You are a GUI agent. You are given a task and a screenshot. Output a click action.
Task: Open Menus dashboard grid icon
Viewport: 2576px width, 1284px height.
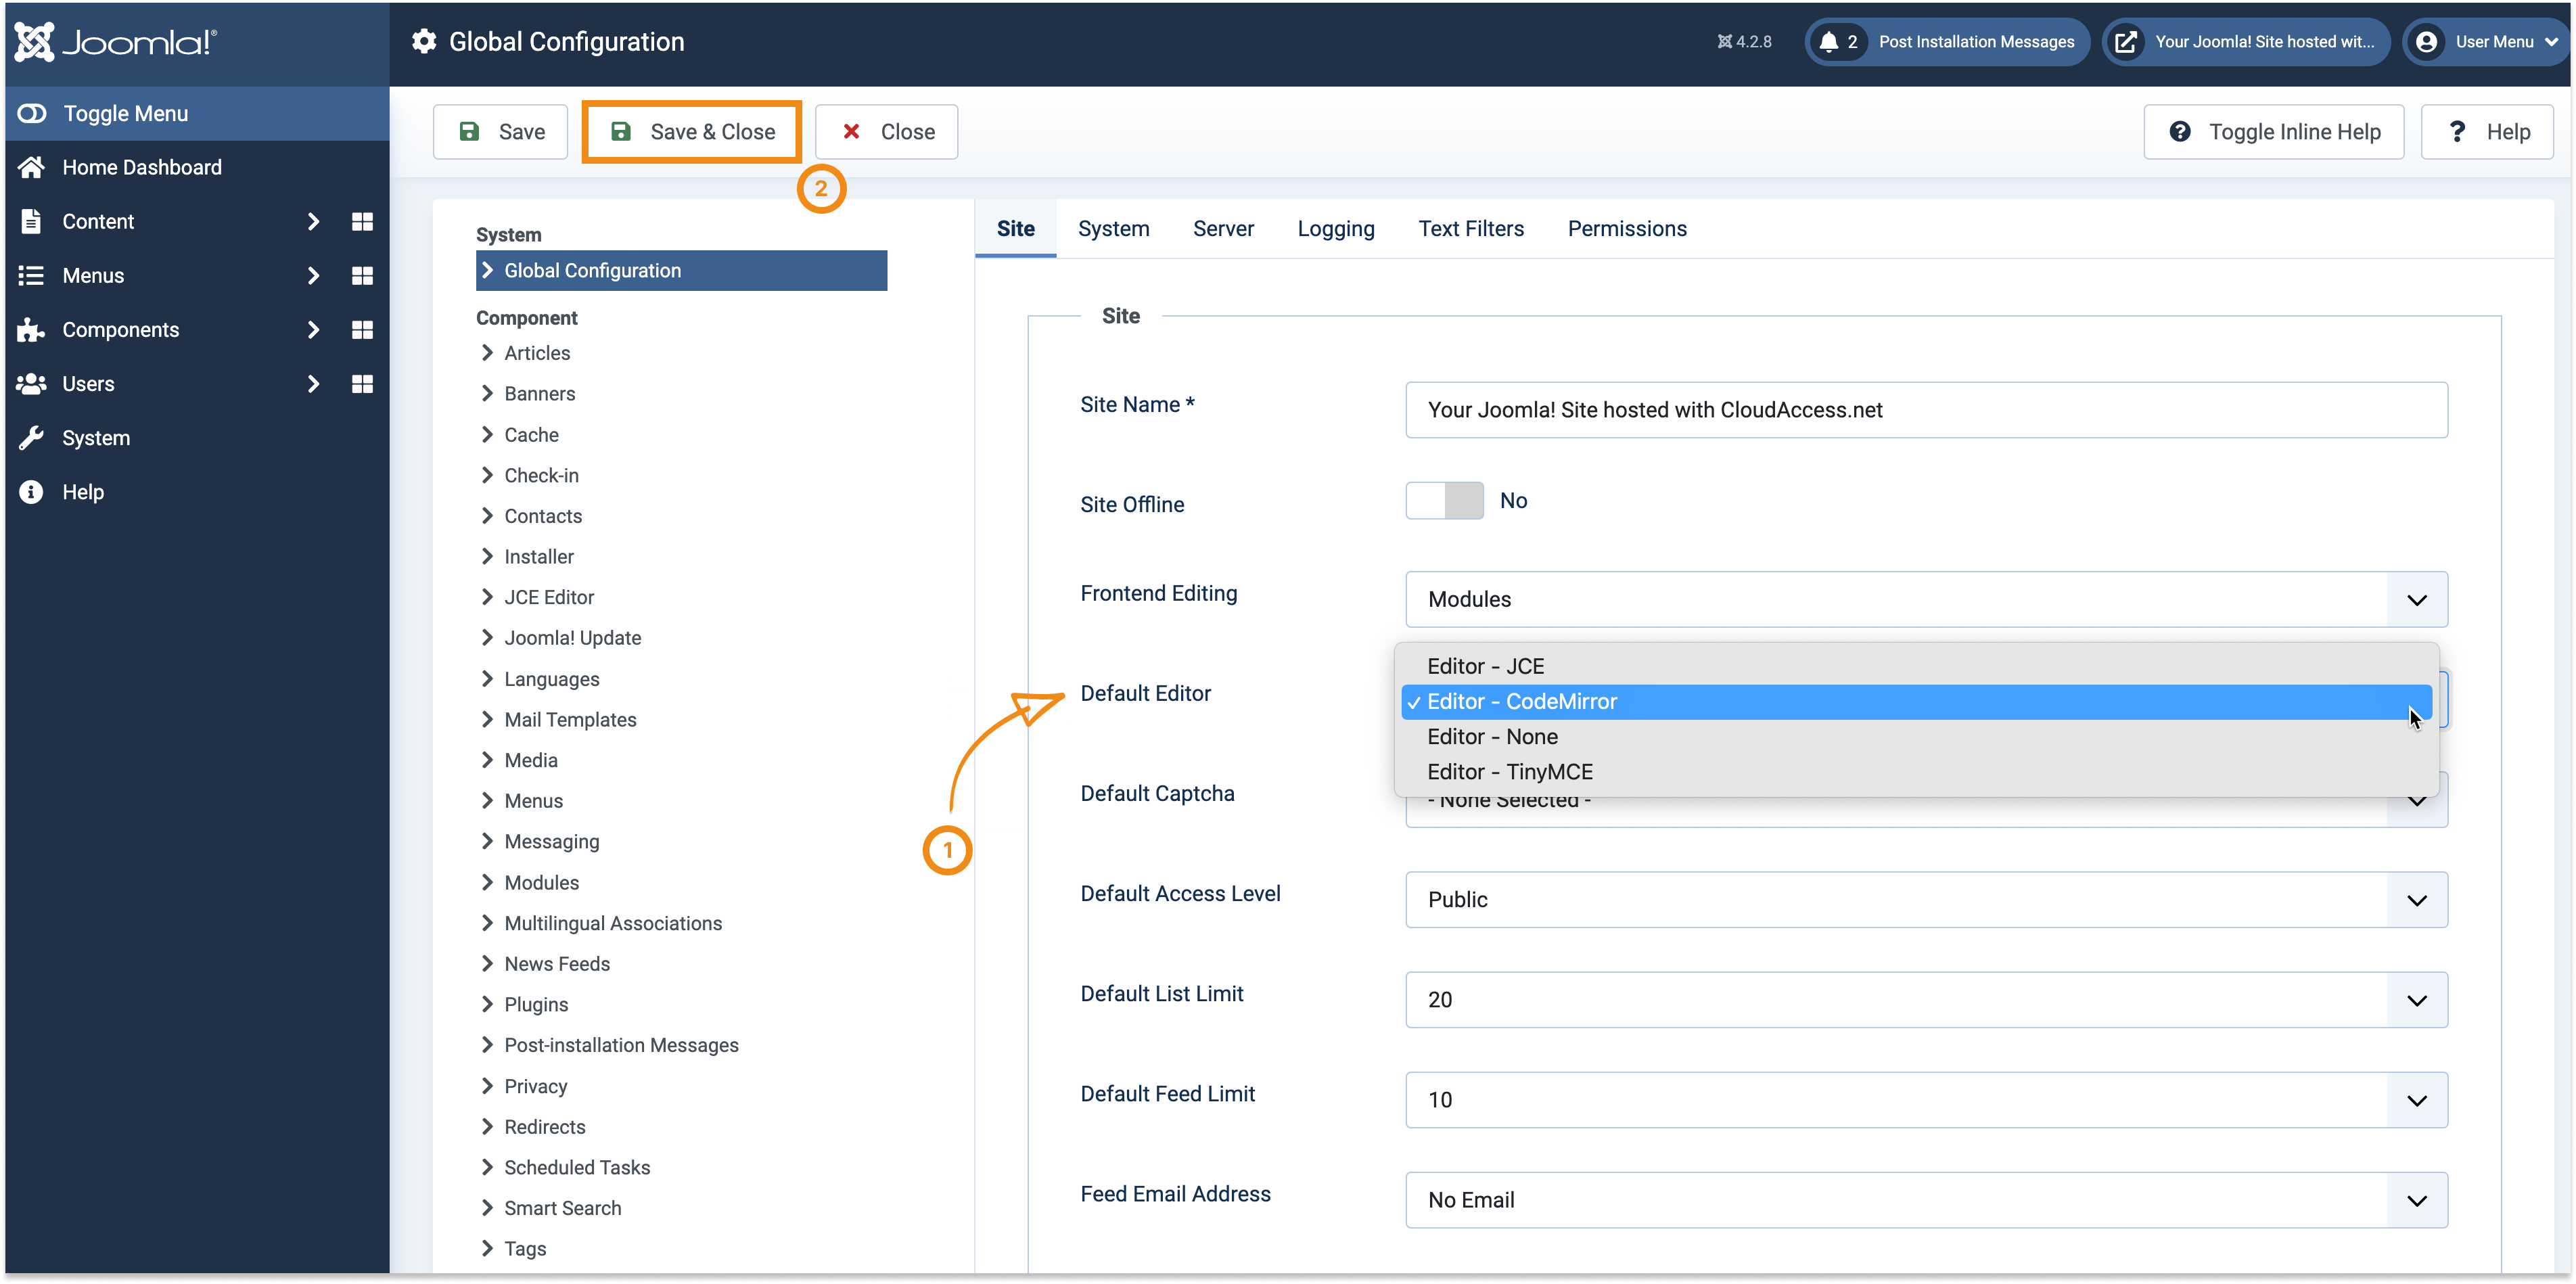coord(362,275)
